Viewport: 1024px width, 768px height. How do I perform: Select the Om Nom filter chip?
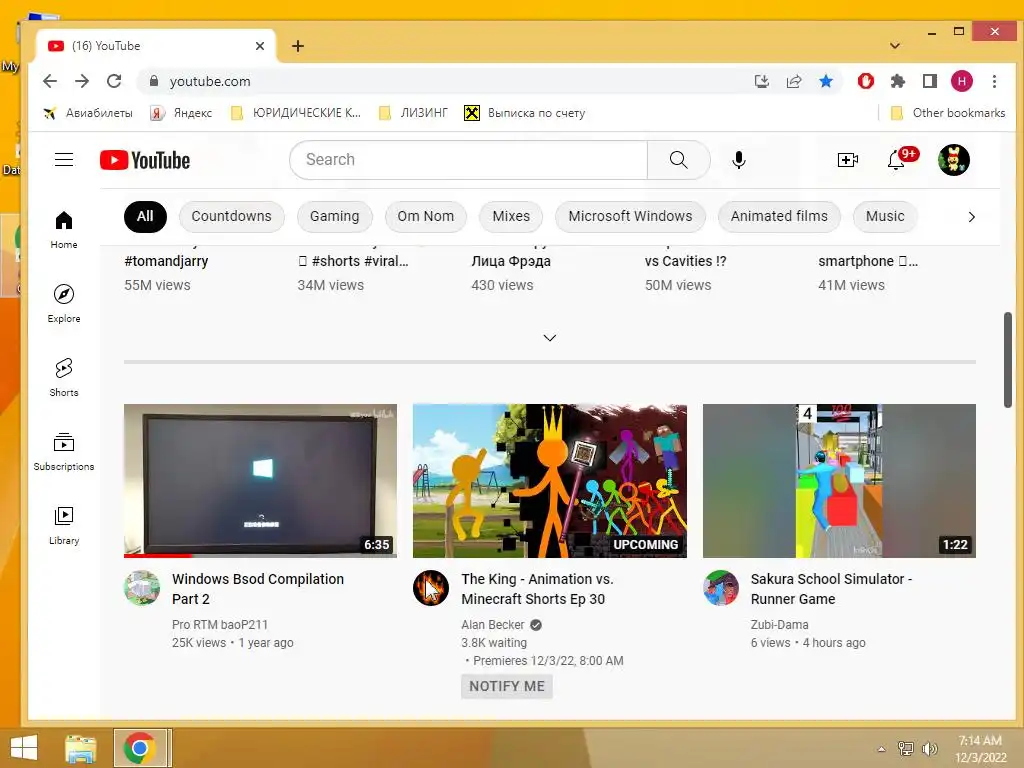click(425, 217)
